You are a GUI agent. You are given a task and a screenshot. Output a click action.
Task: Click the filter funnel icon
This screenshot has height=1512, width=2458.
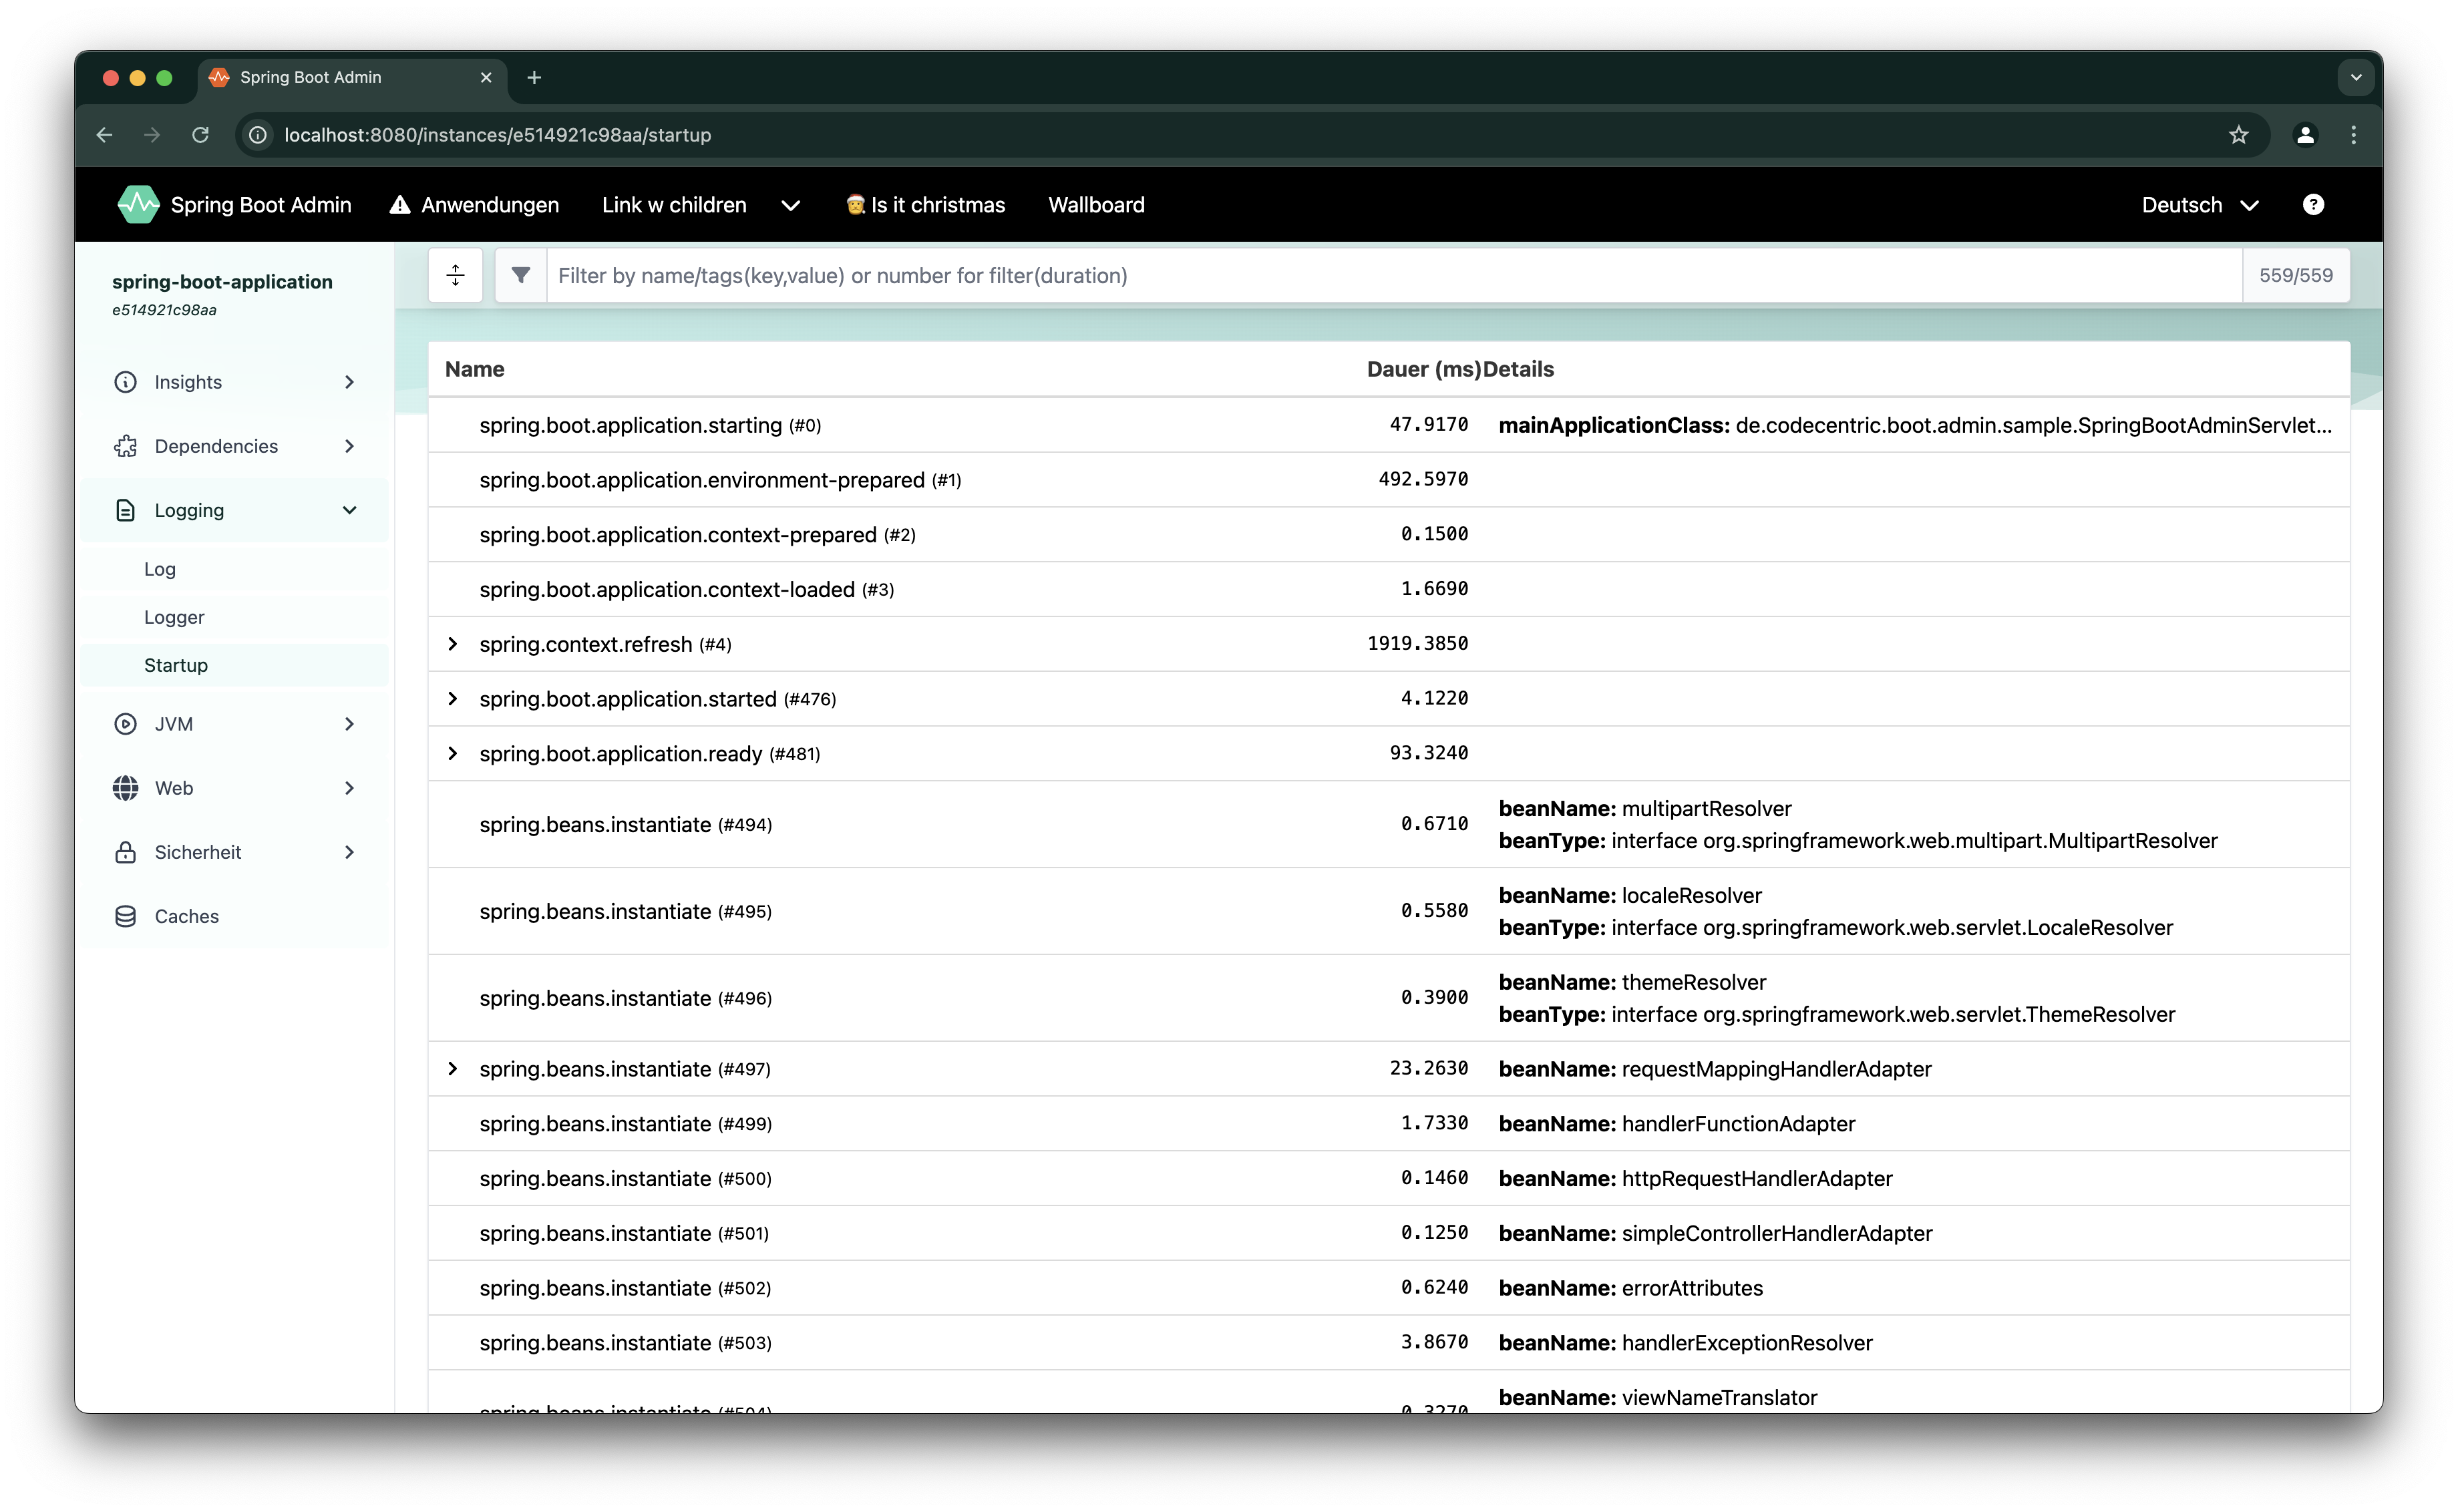point(520,275)
